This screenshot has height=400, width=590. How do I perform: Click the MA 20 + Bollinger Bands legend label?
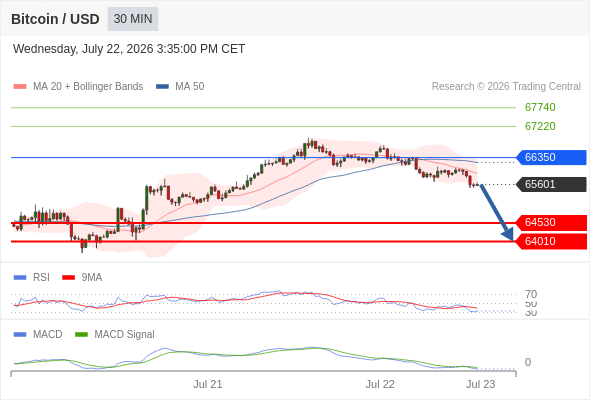[x=88, y=87]
